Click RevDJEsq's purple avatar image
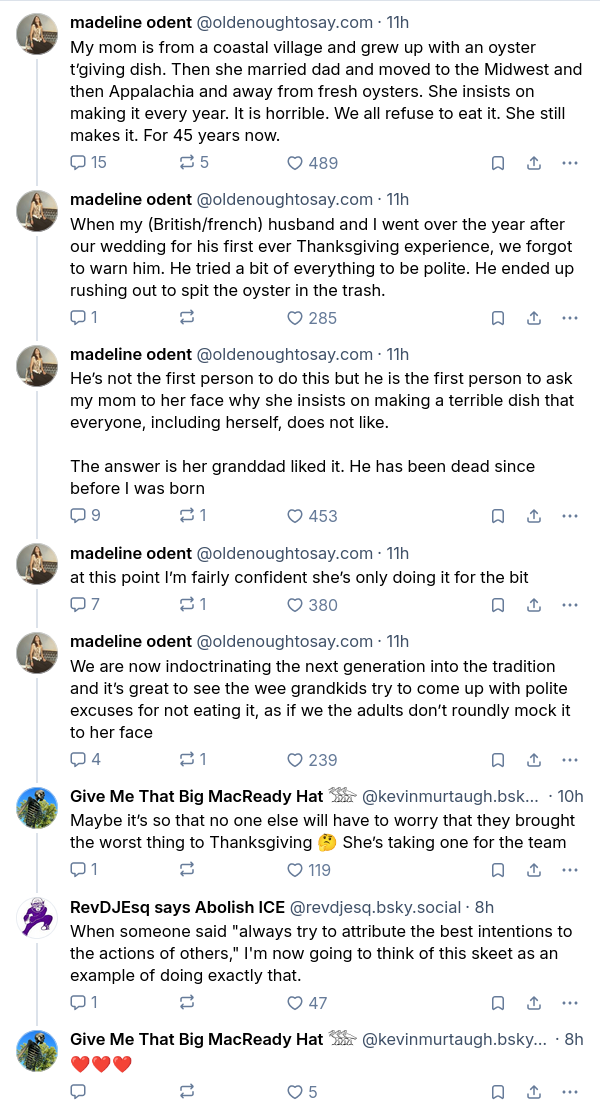600x1107 pixels. coord(37,917)
